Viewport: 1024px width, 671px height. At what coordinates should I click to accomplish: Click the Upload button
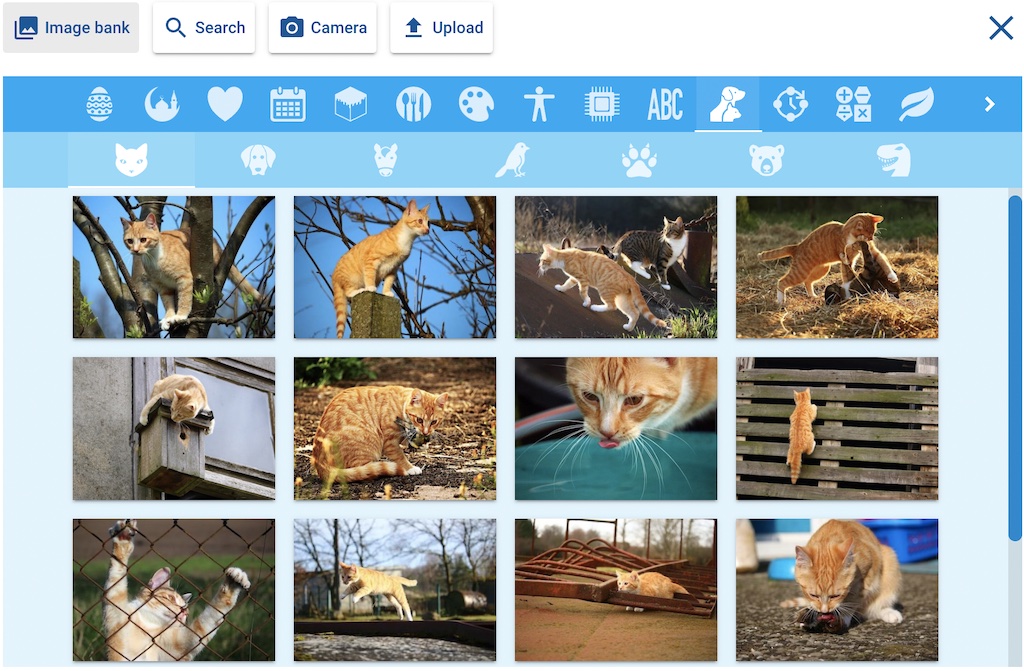tap(441, 27)
